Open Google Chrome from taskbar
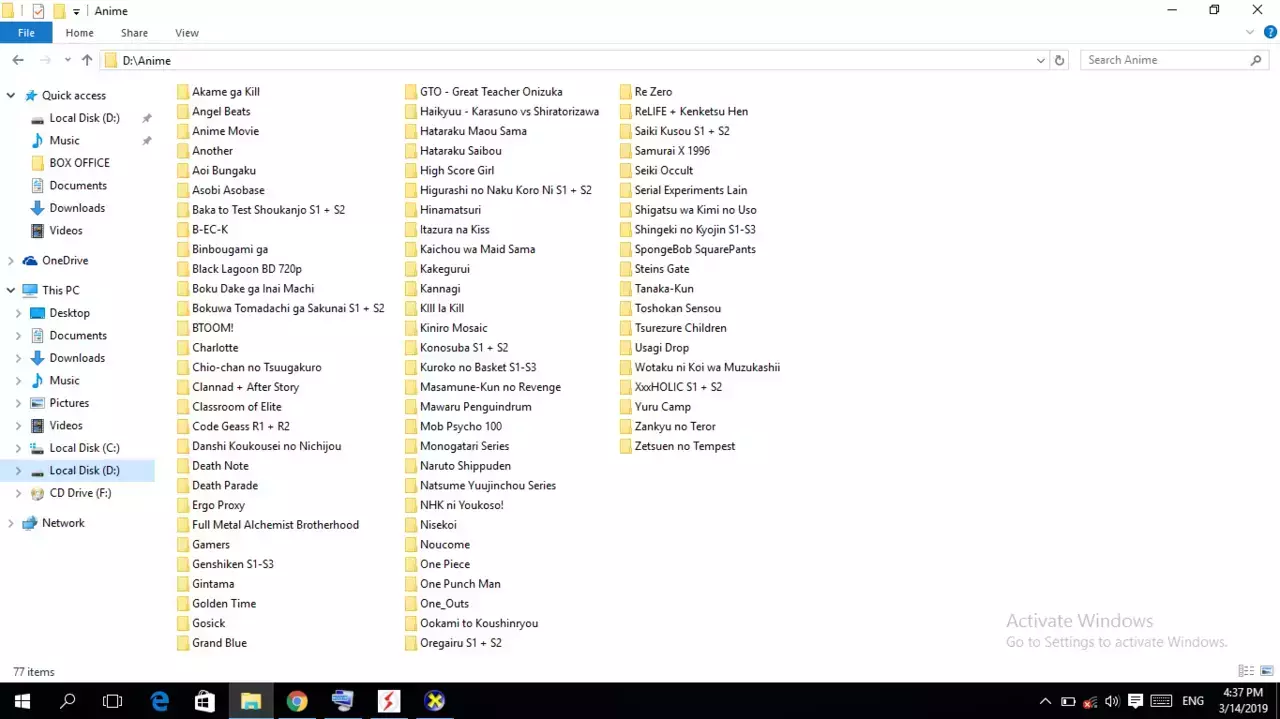 (296, 701)
